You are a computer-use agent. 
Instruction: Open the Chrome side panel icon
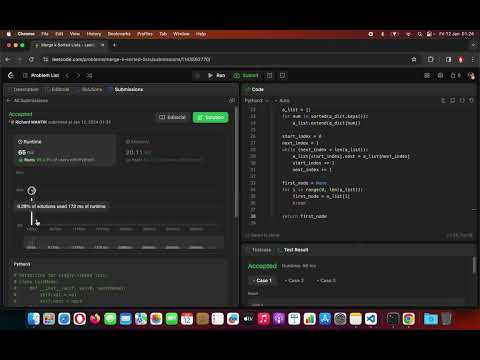click(448, 60)
